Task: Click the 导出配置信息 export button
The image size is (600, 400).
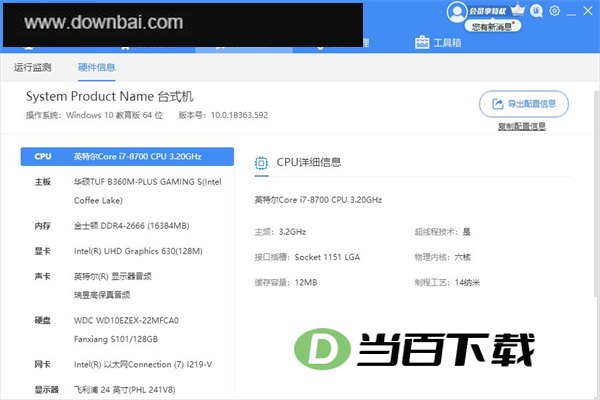Action: [524, 104]
